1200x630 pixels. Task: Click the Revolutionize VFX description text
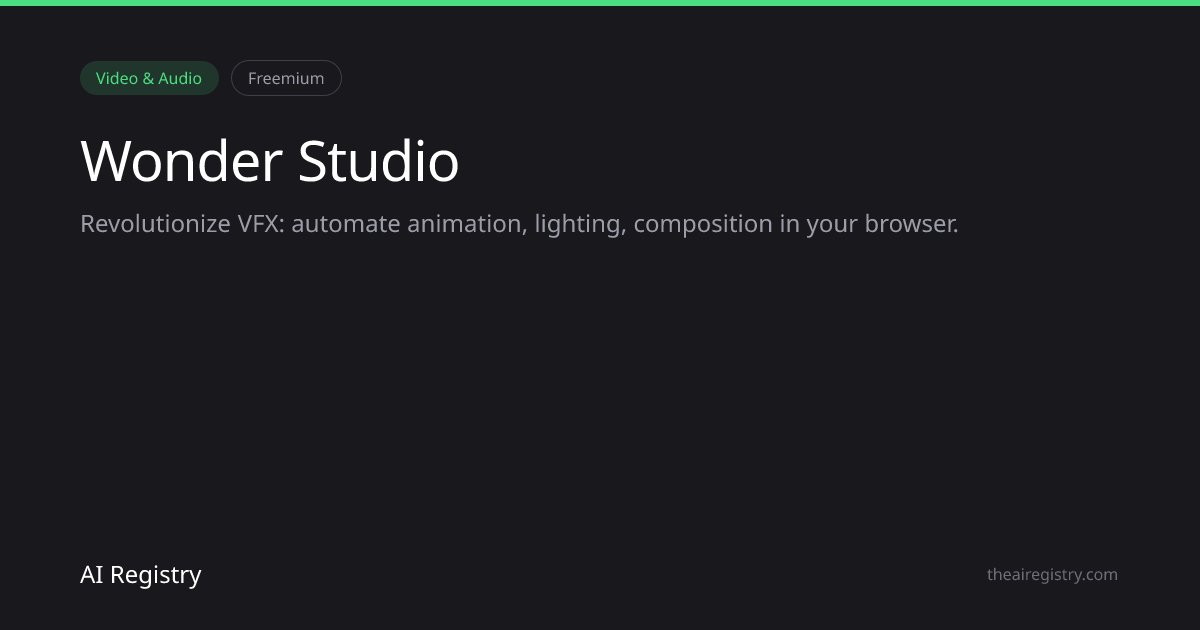(x=519, y=224)
